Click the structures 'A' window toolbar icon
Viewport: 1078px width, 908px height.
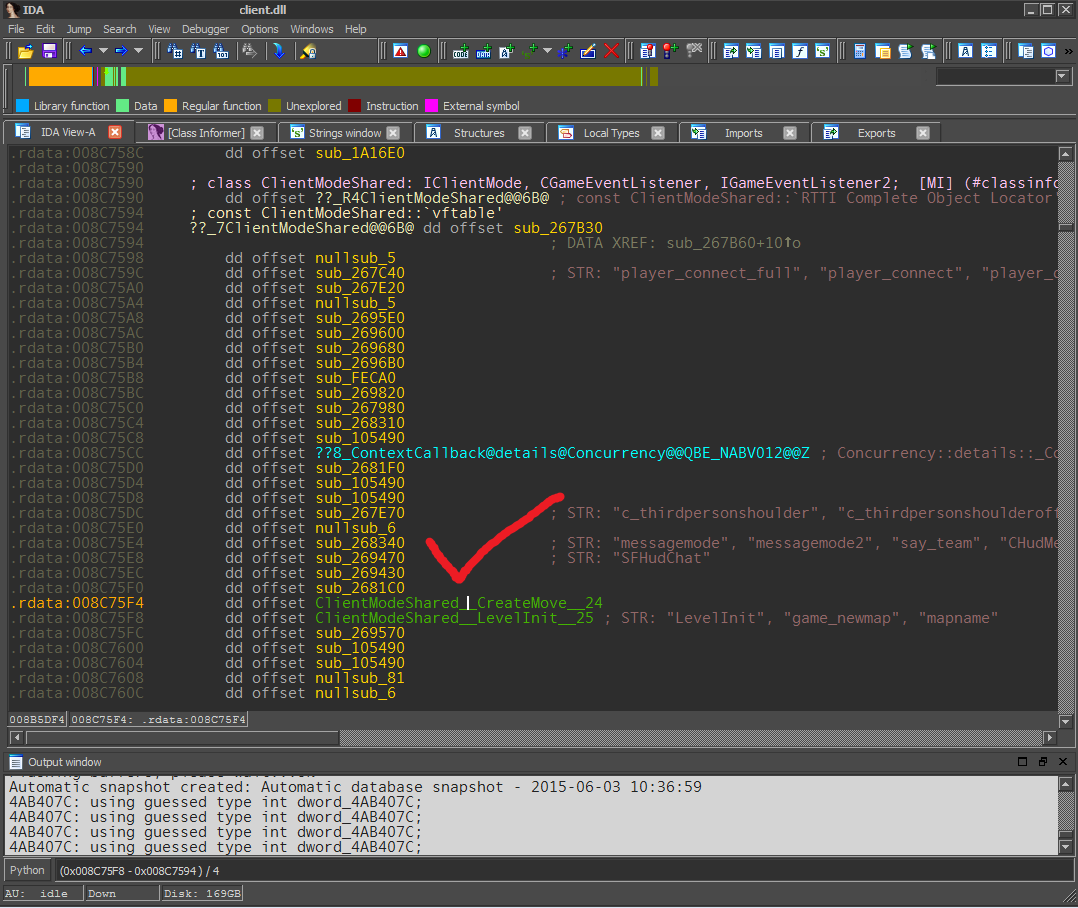coord(965,52)
